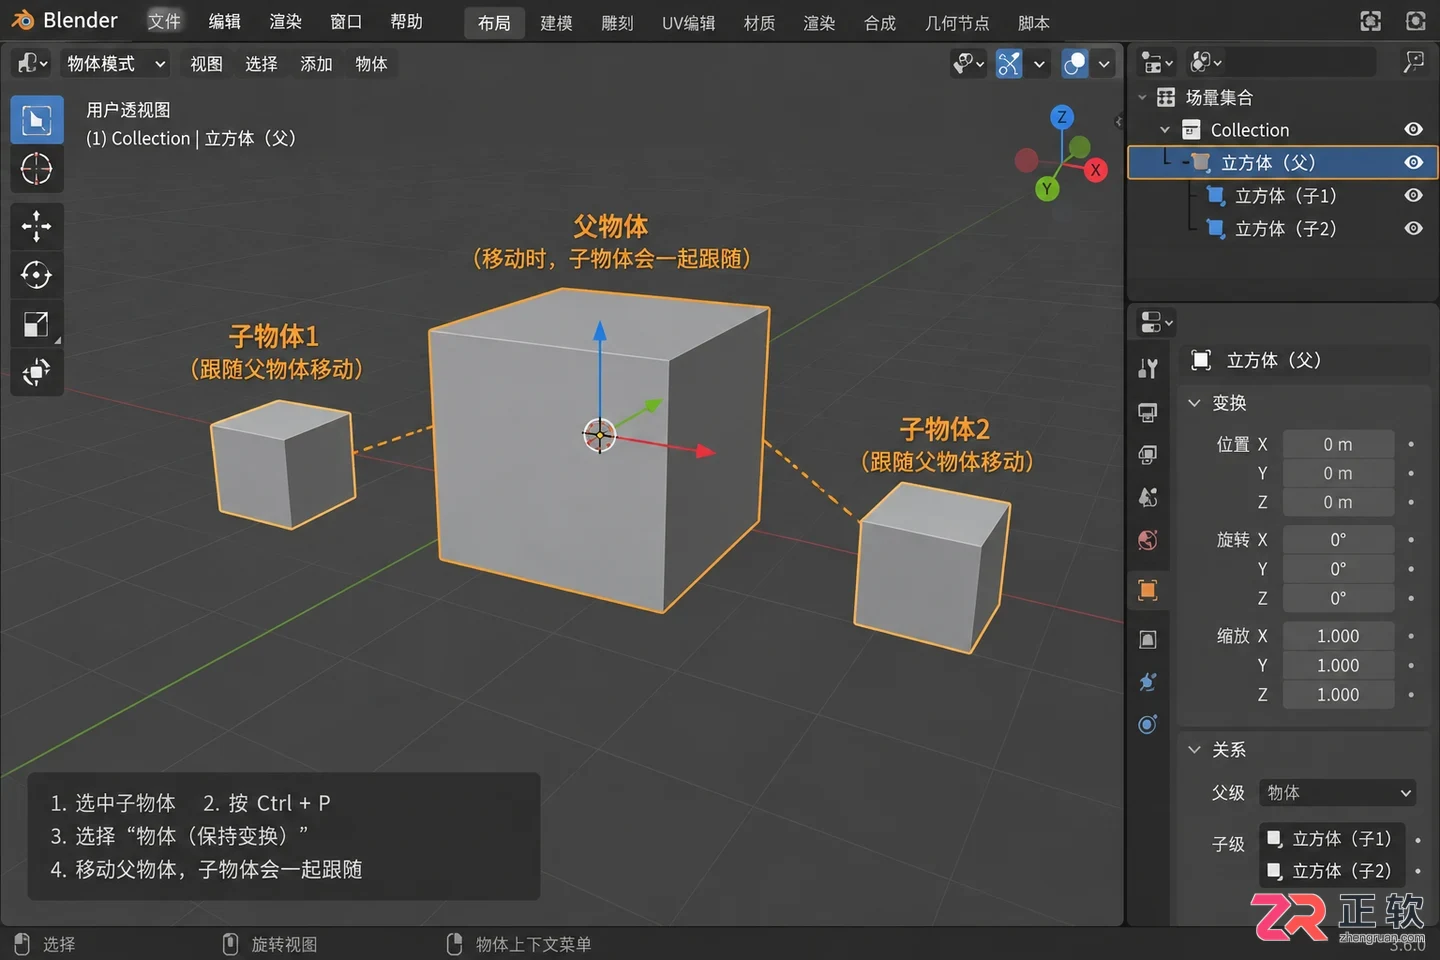
Task: Open the gray rounded-box properties tab
Action: [x=1148, y=639]
